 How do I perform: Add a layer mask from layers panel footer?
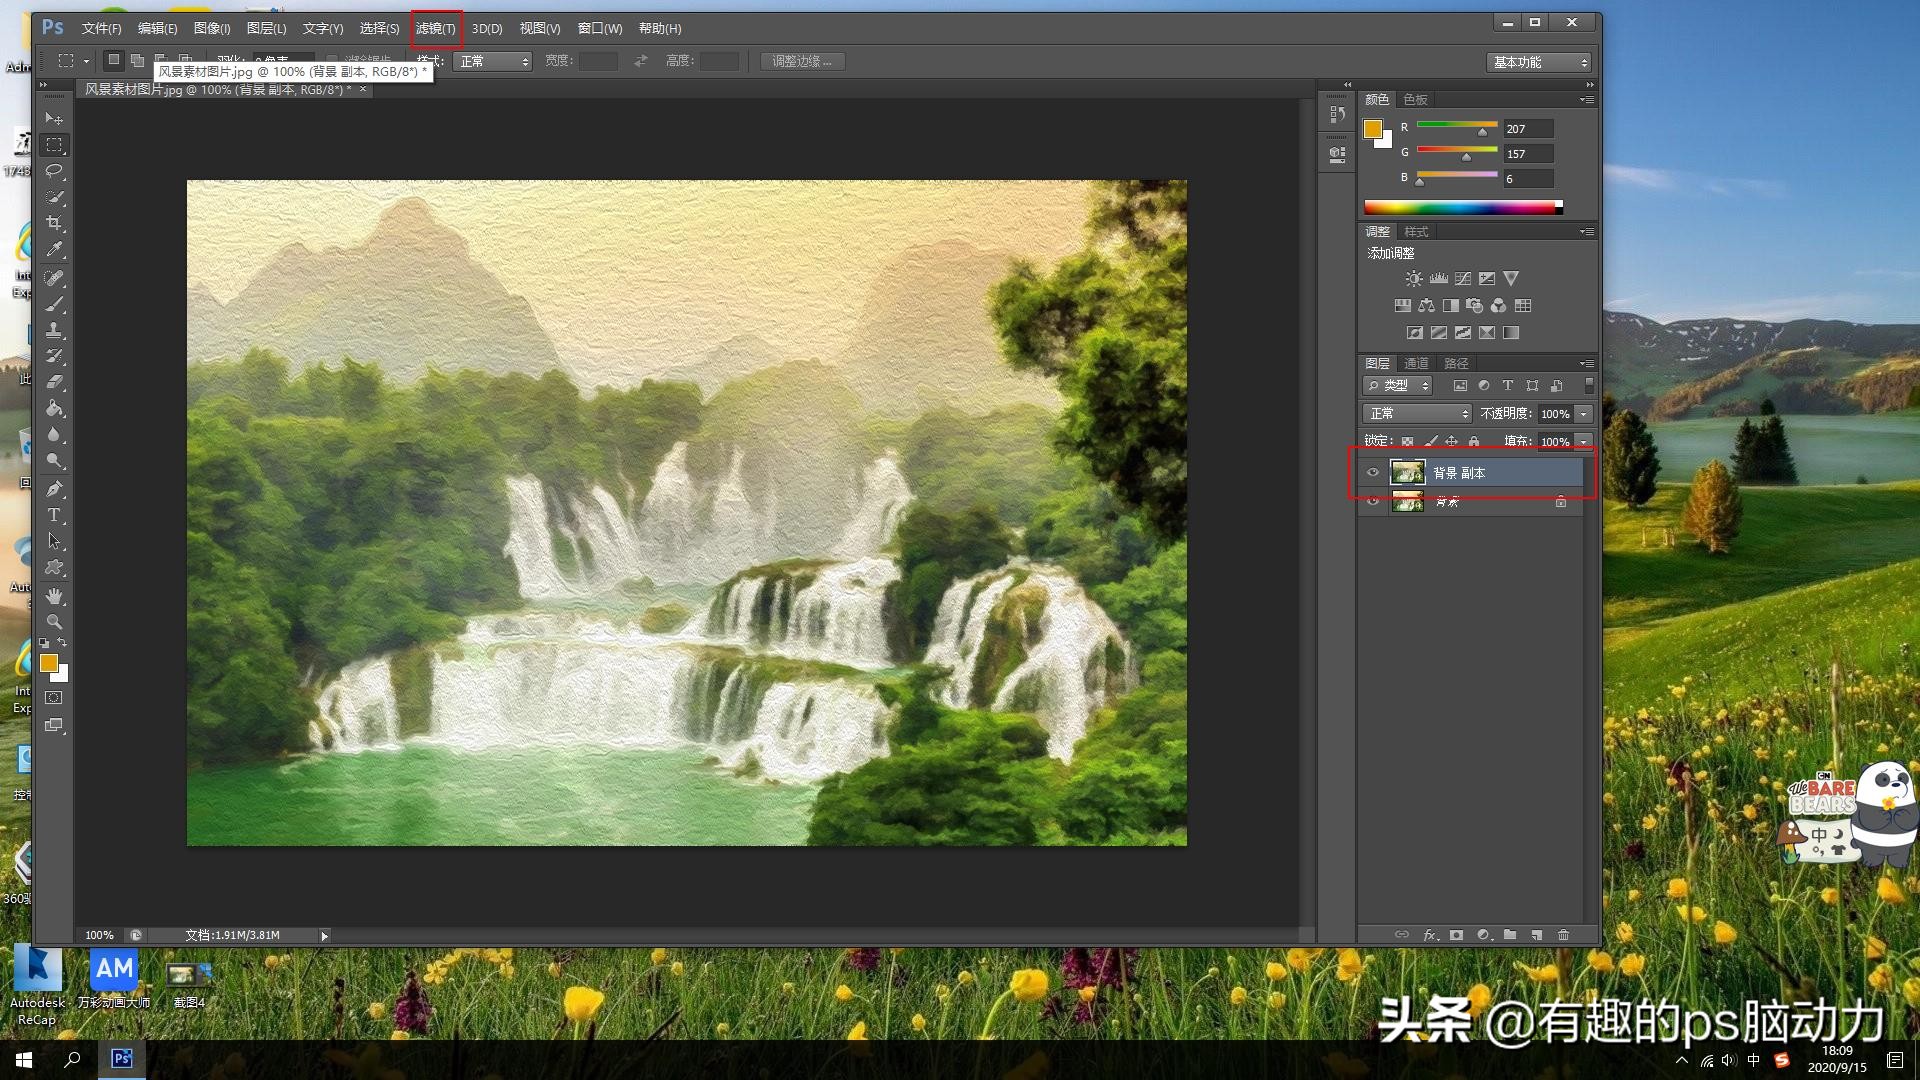pos(1456,935)
